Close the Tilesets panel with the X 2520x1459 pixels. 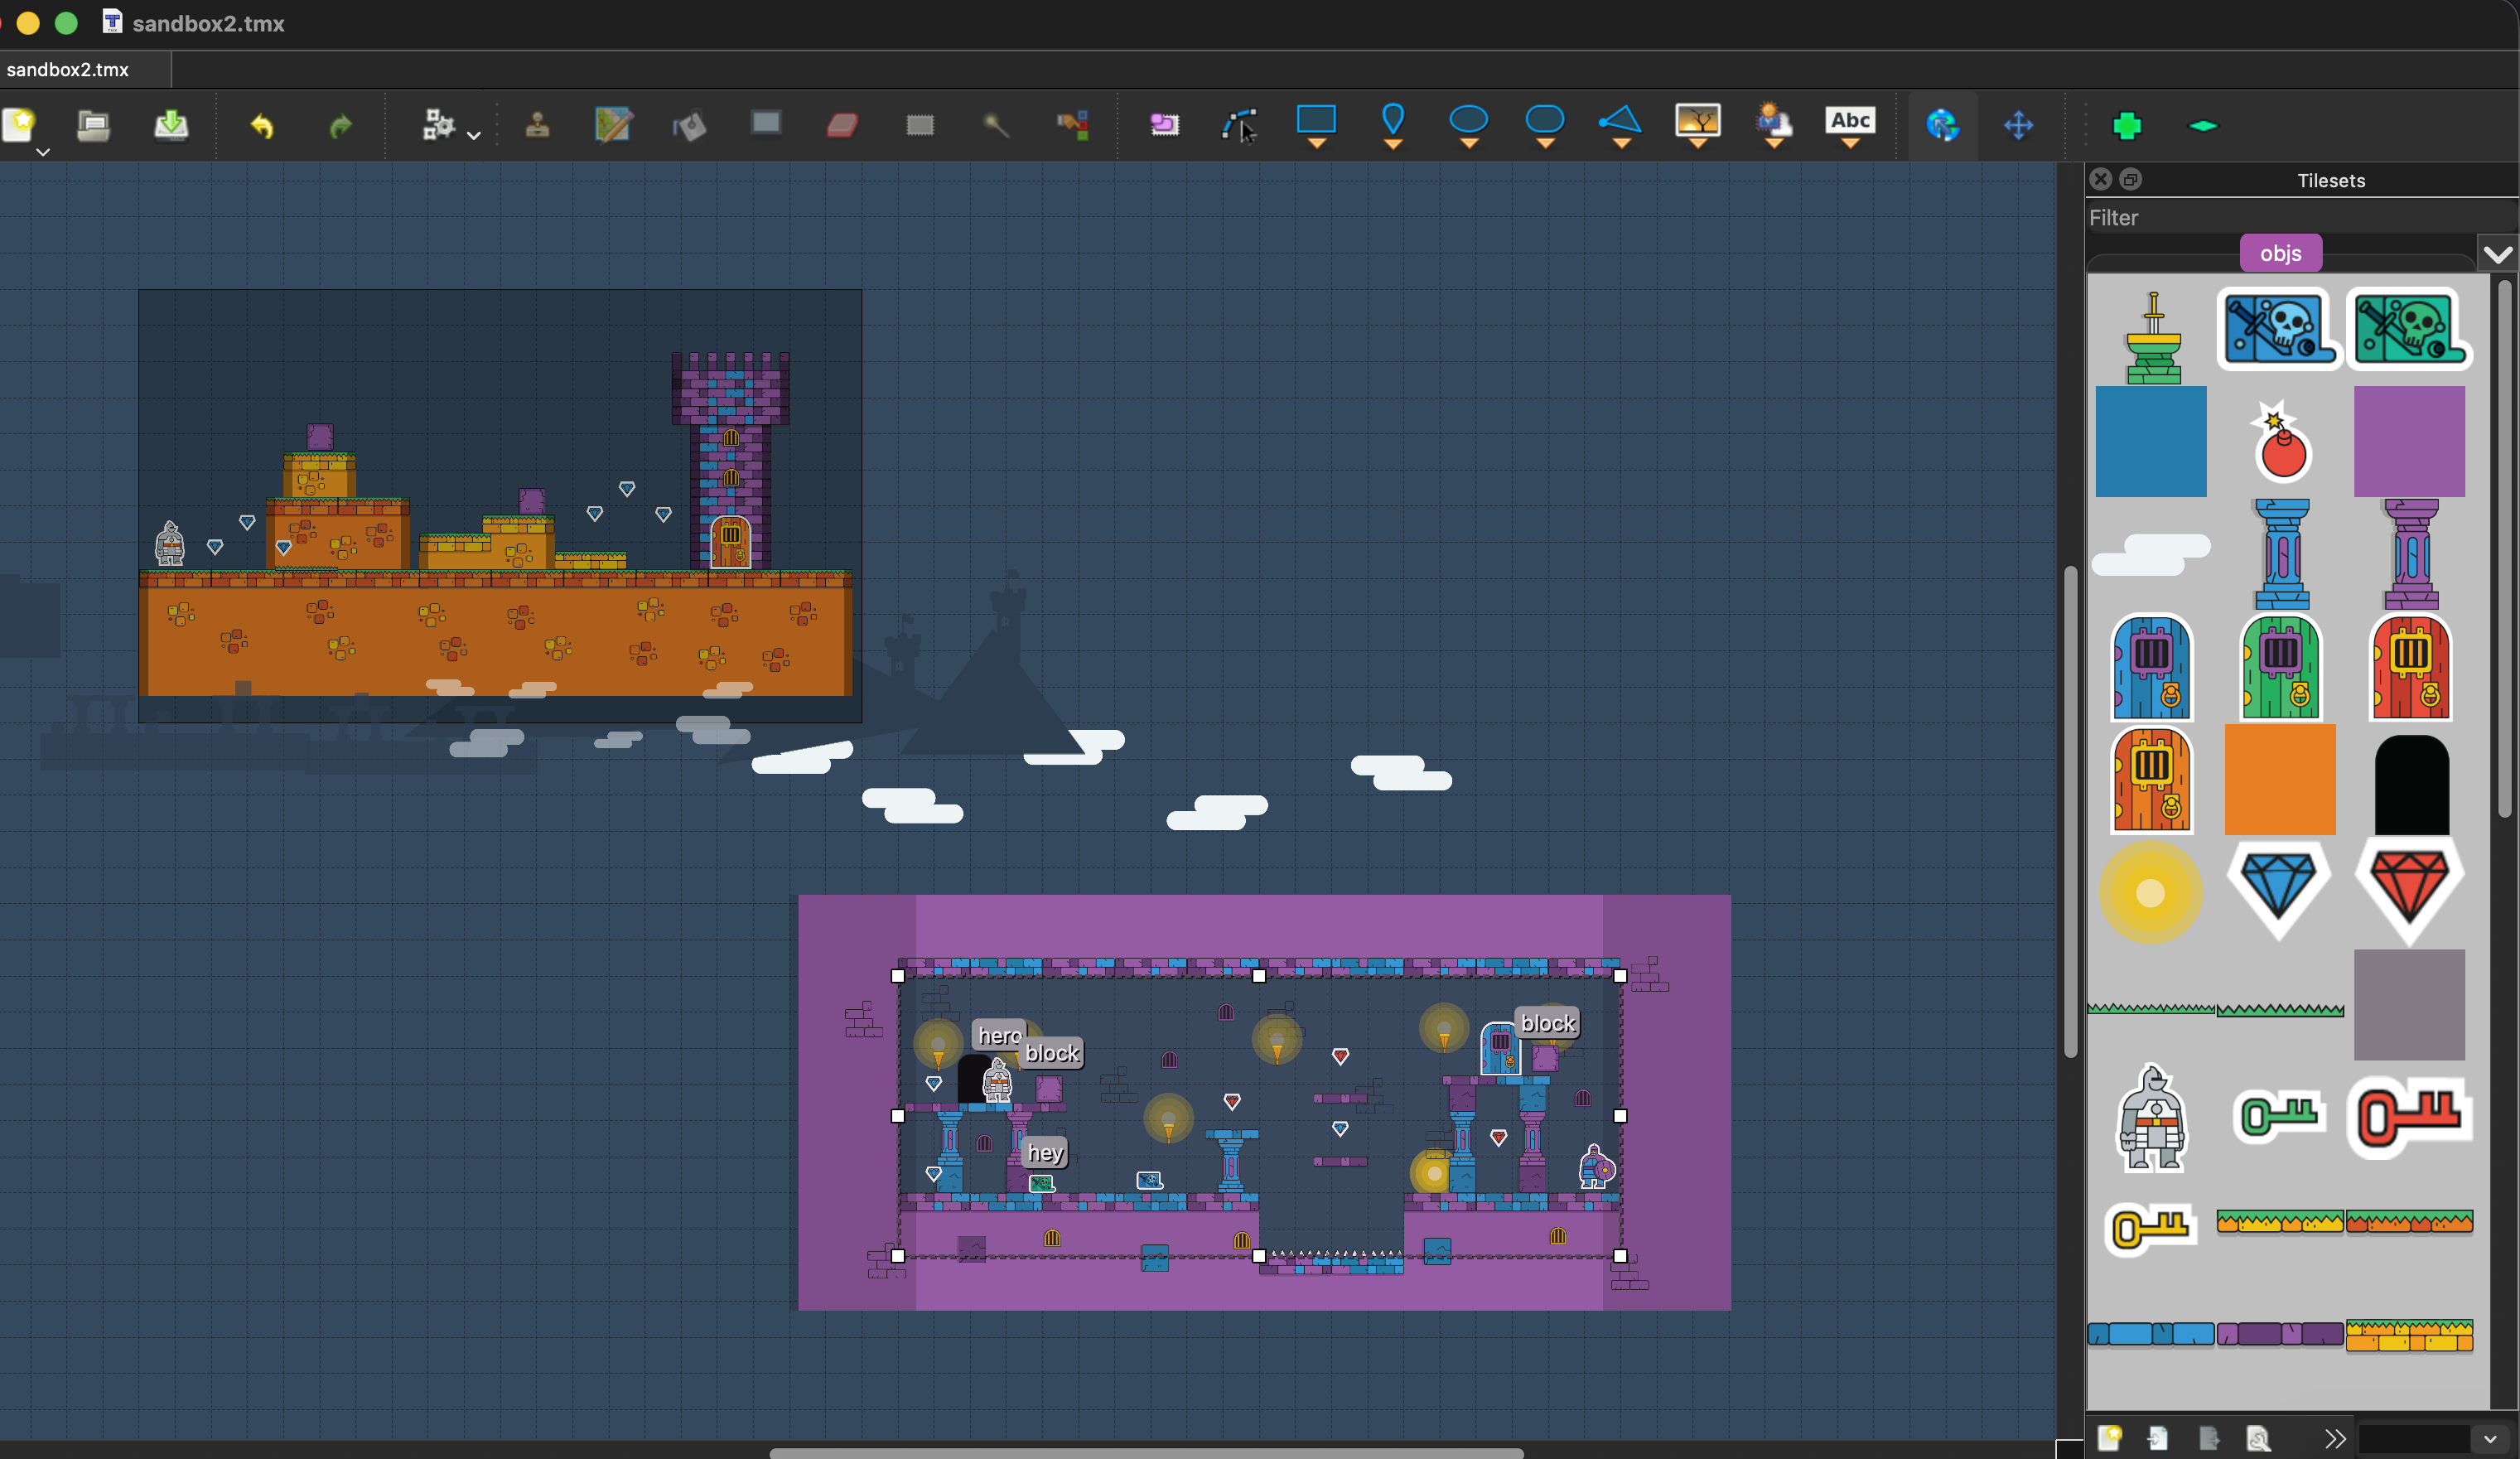click(x=2100, y=179)
